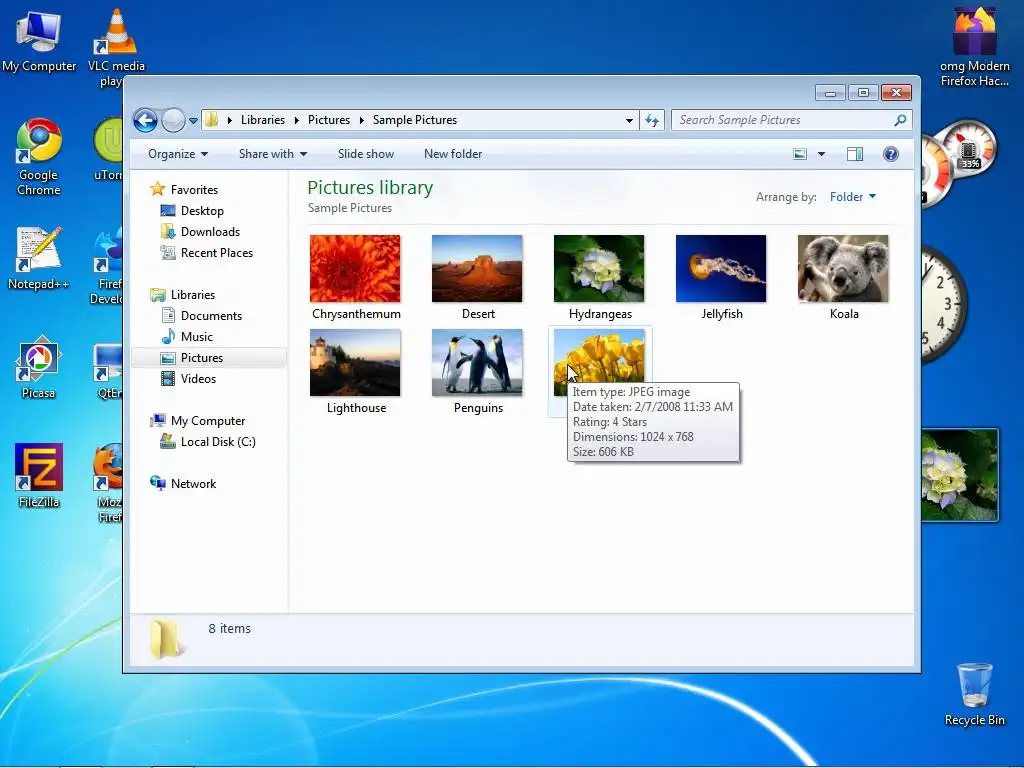Click the omg Modern Firefox Hac... desktop icon
Viewport: 1024px width, 768px height.
(x=974, y=47)
